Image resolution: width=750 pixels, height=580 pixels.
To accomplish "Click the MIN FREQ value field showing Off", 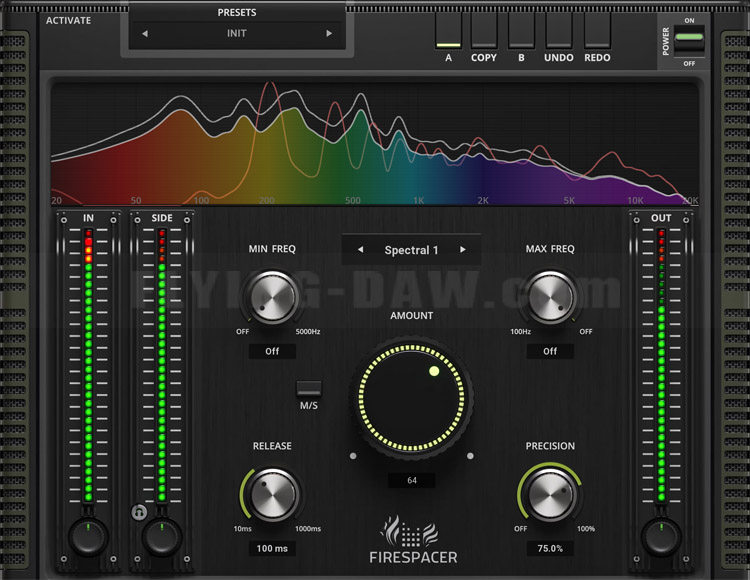I will 272,351.
